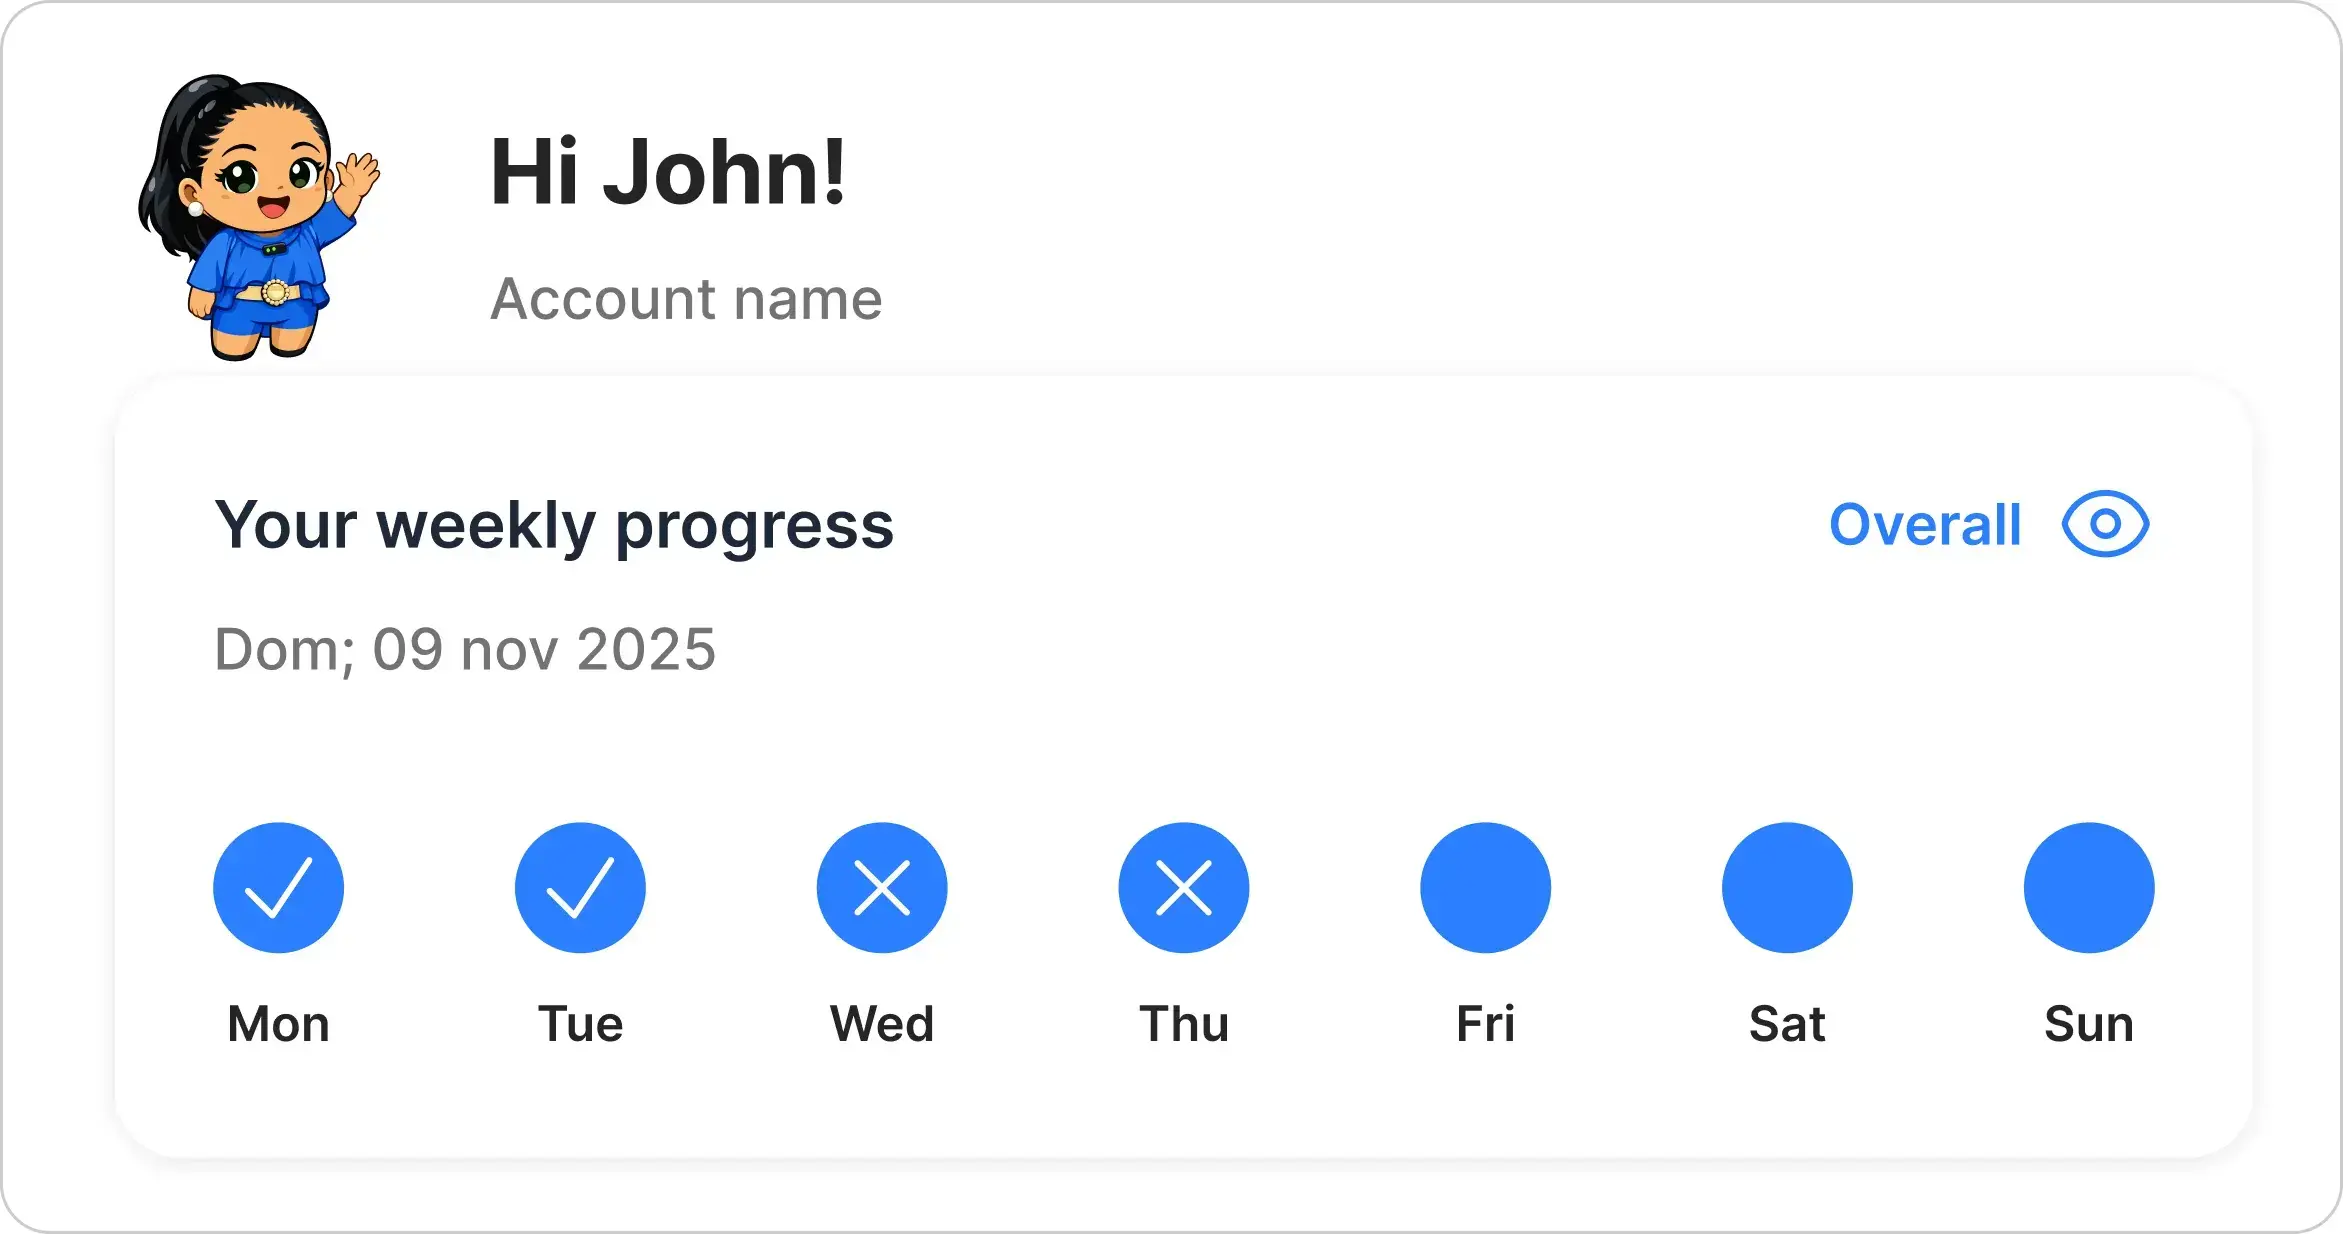Click the Tue day label
Image resolution: width=2343 pixels, height=1234 pixels.
580,1024
